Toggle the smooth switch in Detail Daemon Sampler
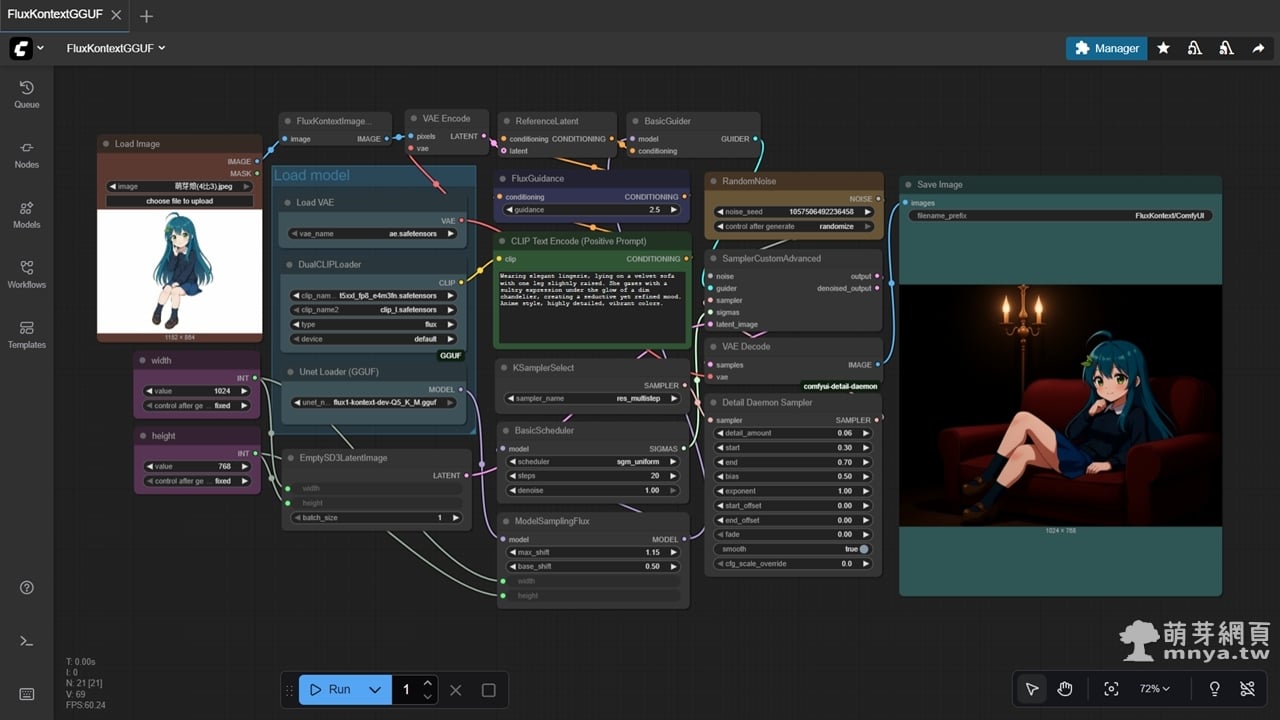 pyautogui.click(x=863, y=549)
